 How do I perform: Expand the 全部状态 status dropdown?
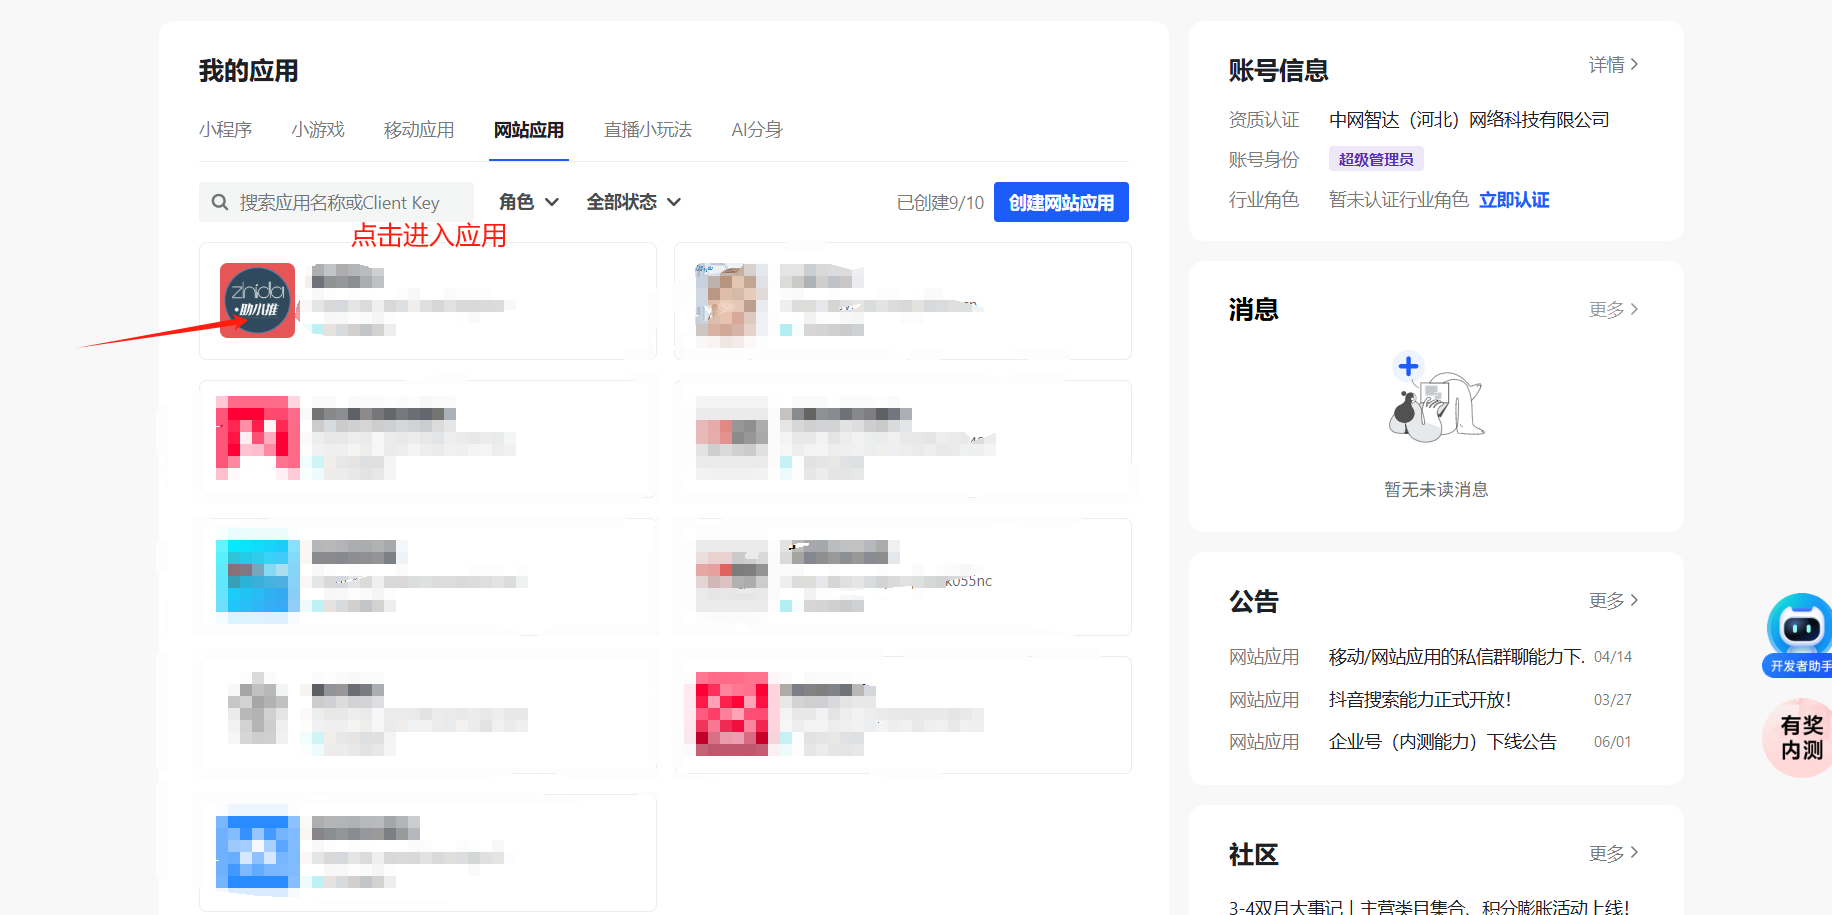633,202
